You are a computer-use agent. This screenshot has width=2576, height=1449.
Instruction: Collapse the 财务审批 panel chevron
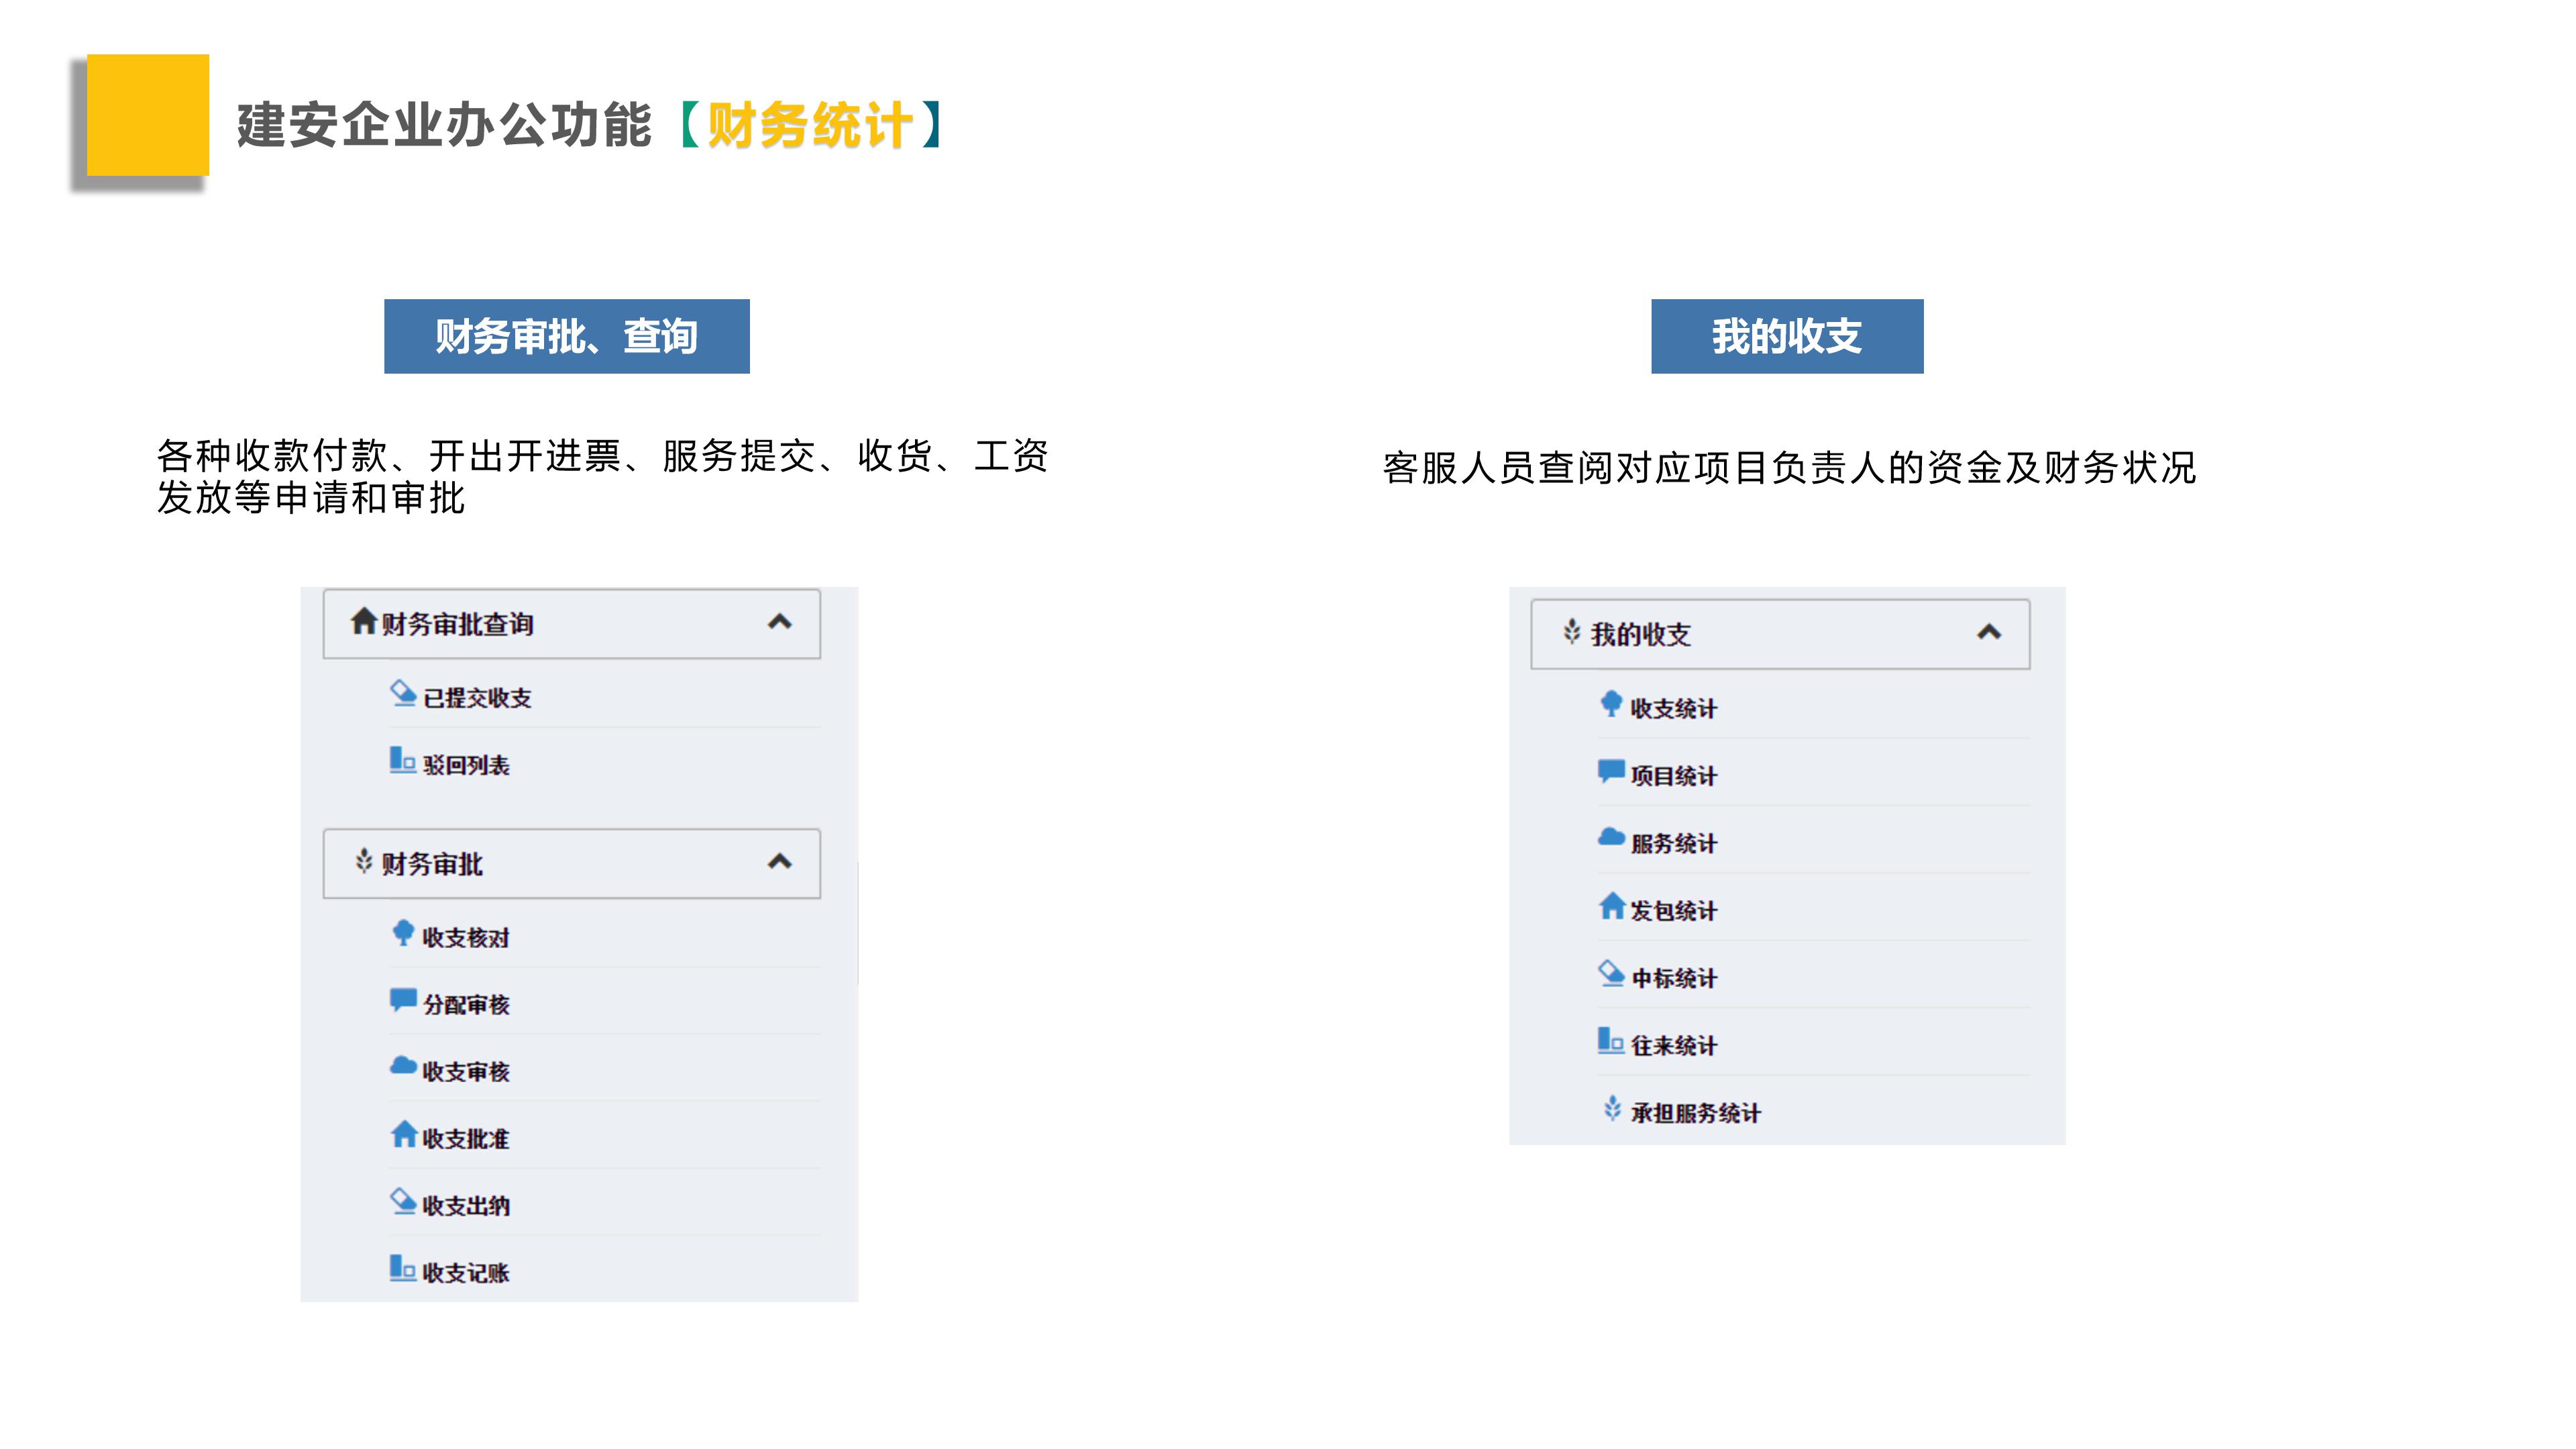[x=779, y=861]
